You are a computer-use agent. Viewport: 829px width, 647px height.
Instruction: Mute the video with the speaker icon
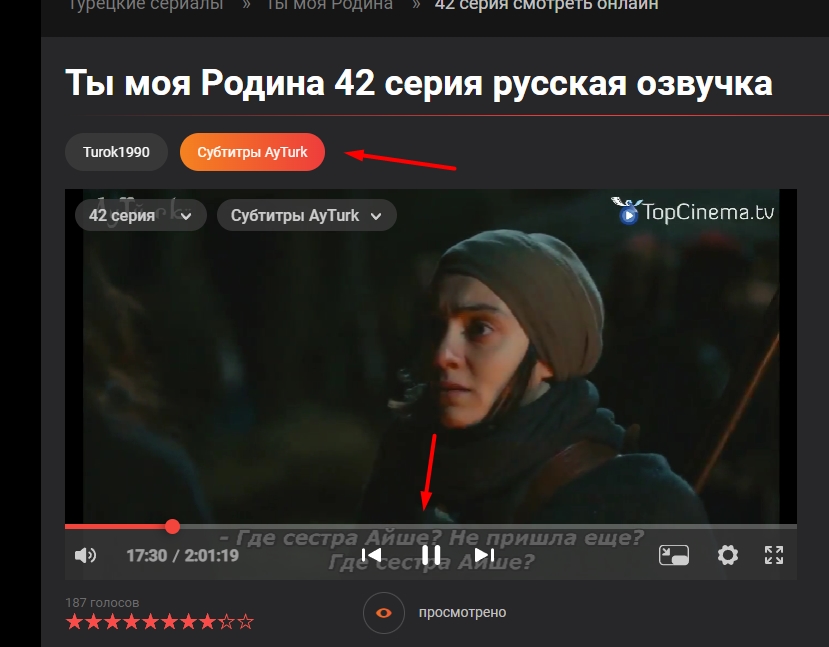[x=86, y=555]
